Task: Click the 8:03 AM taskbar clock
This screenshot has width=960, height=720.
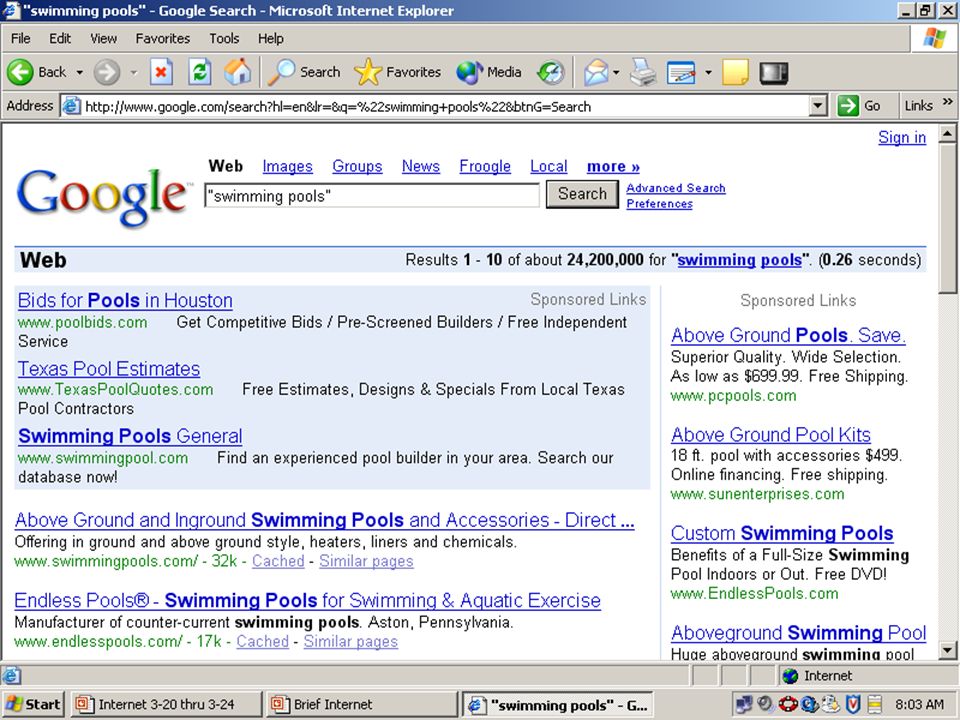Action: point(919,705)
